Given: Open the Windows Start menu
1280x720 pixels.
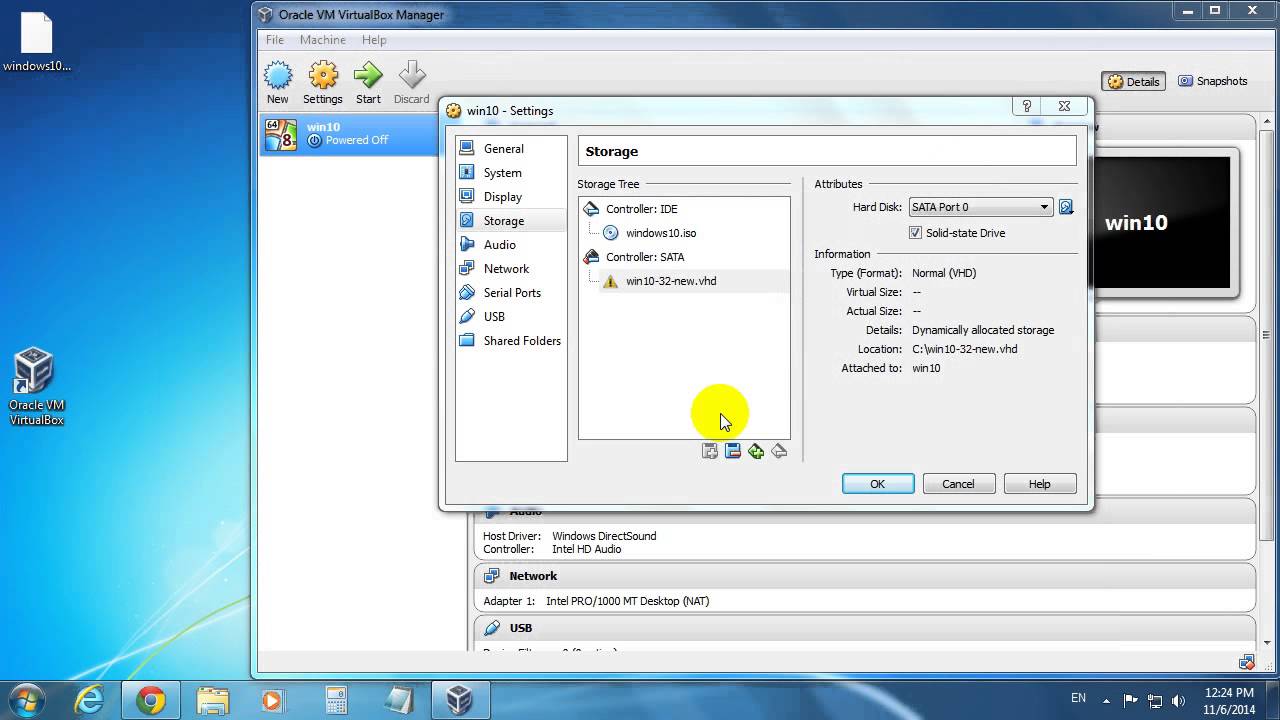Looking at the screenshot, I should pos(28,700).
